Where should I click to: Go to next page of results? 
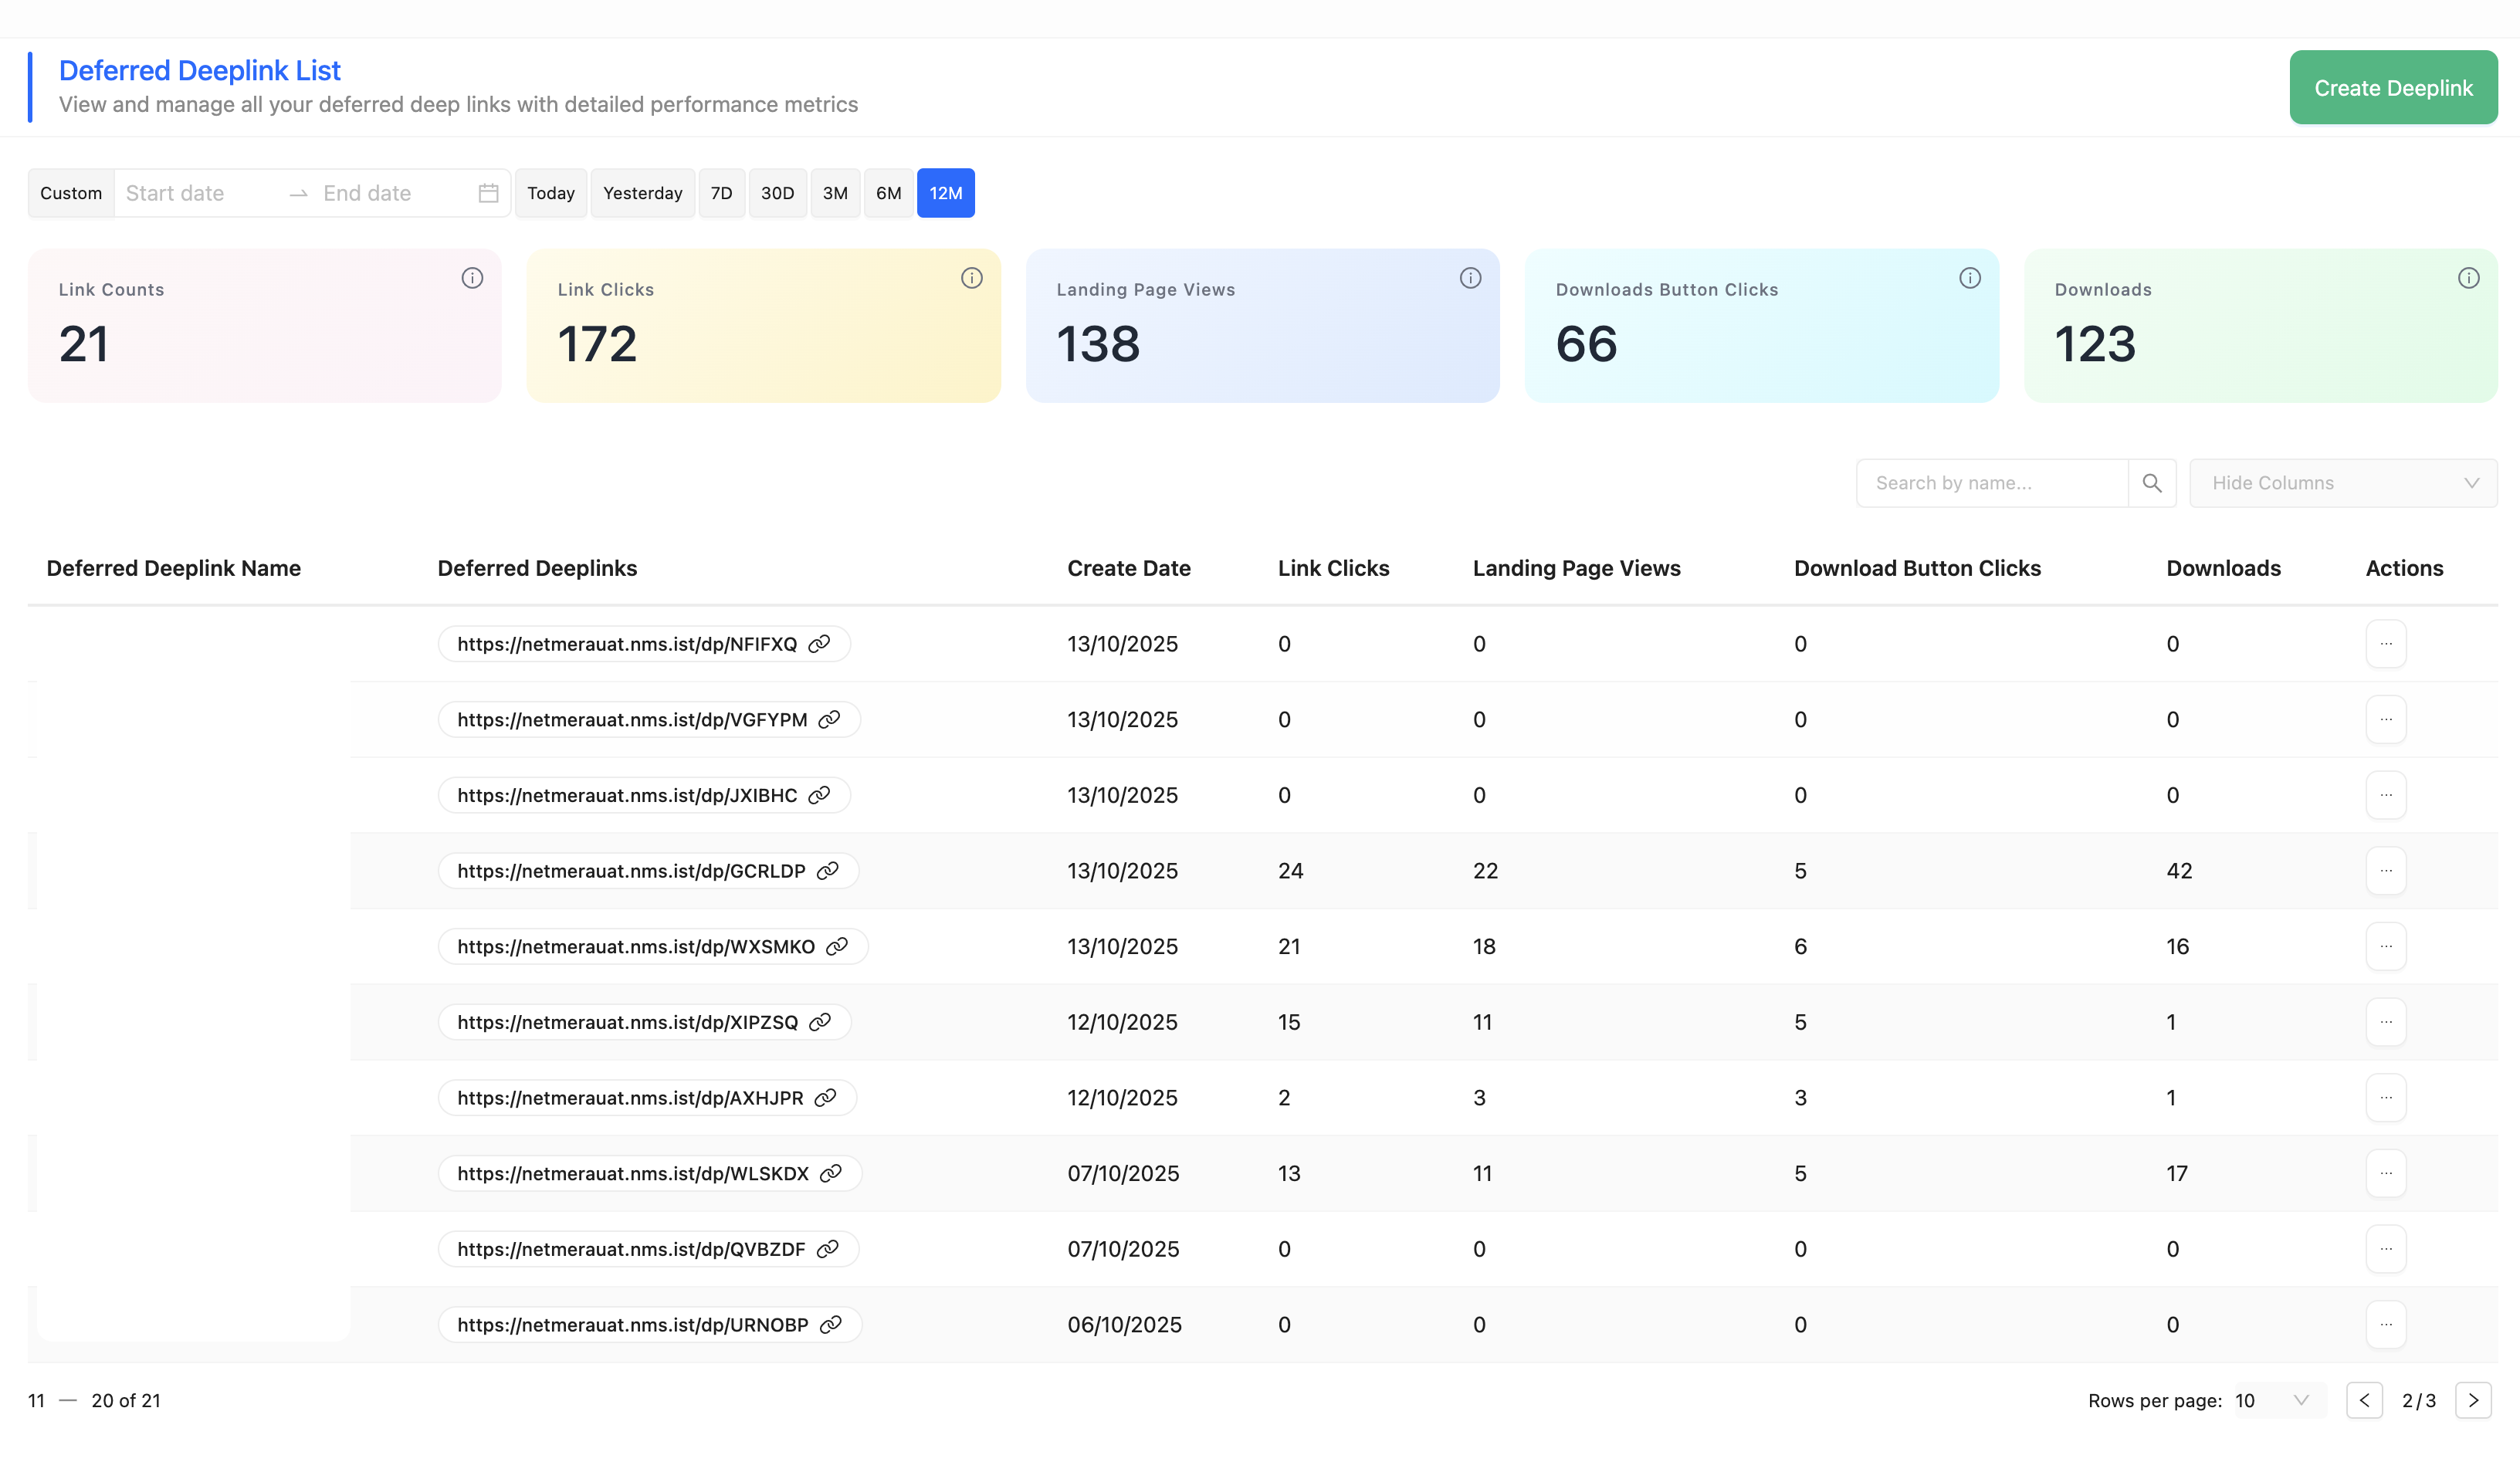(x=2472, y=1400)
